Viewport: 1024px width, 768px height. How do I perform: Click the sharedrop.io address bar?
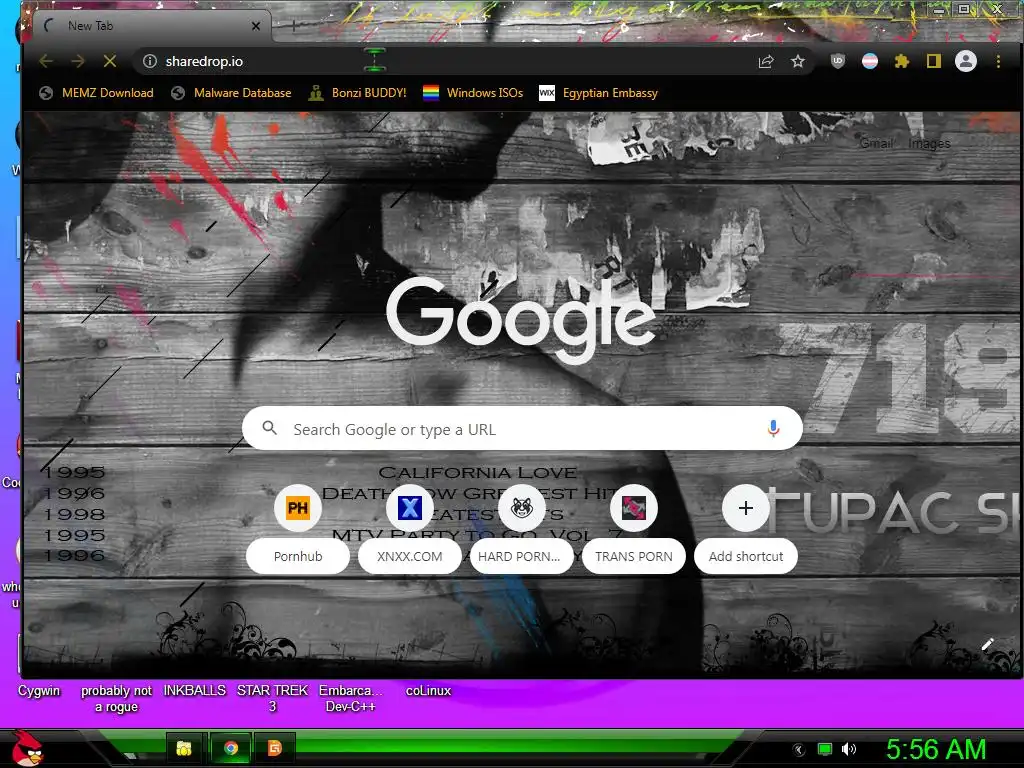click(451, 61)
